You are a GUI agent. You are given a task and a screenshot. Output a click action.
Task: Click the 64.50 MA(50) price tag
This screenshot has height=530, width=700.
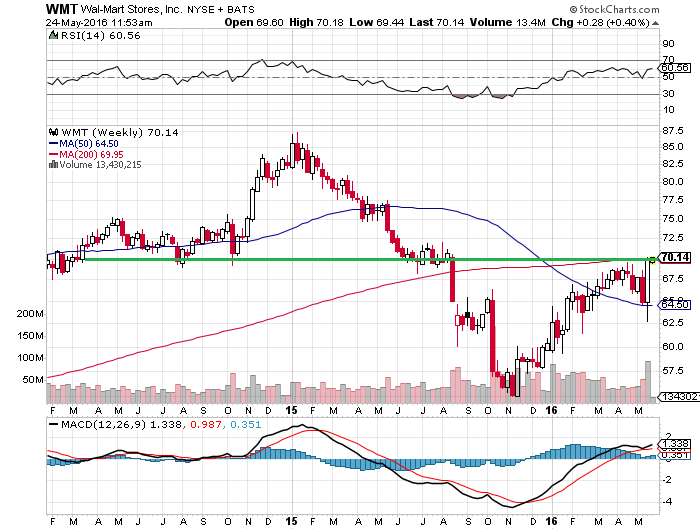(675, 305)
